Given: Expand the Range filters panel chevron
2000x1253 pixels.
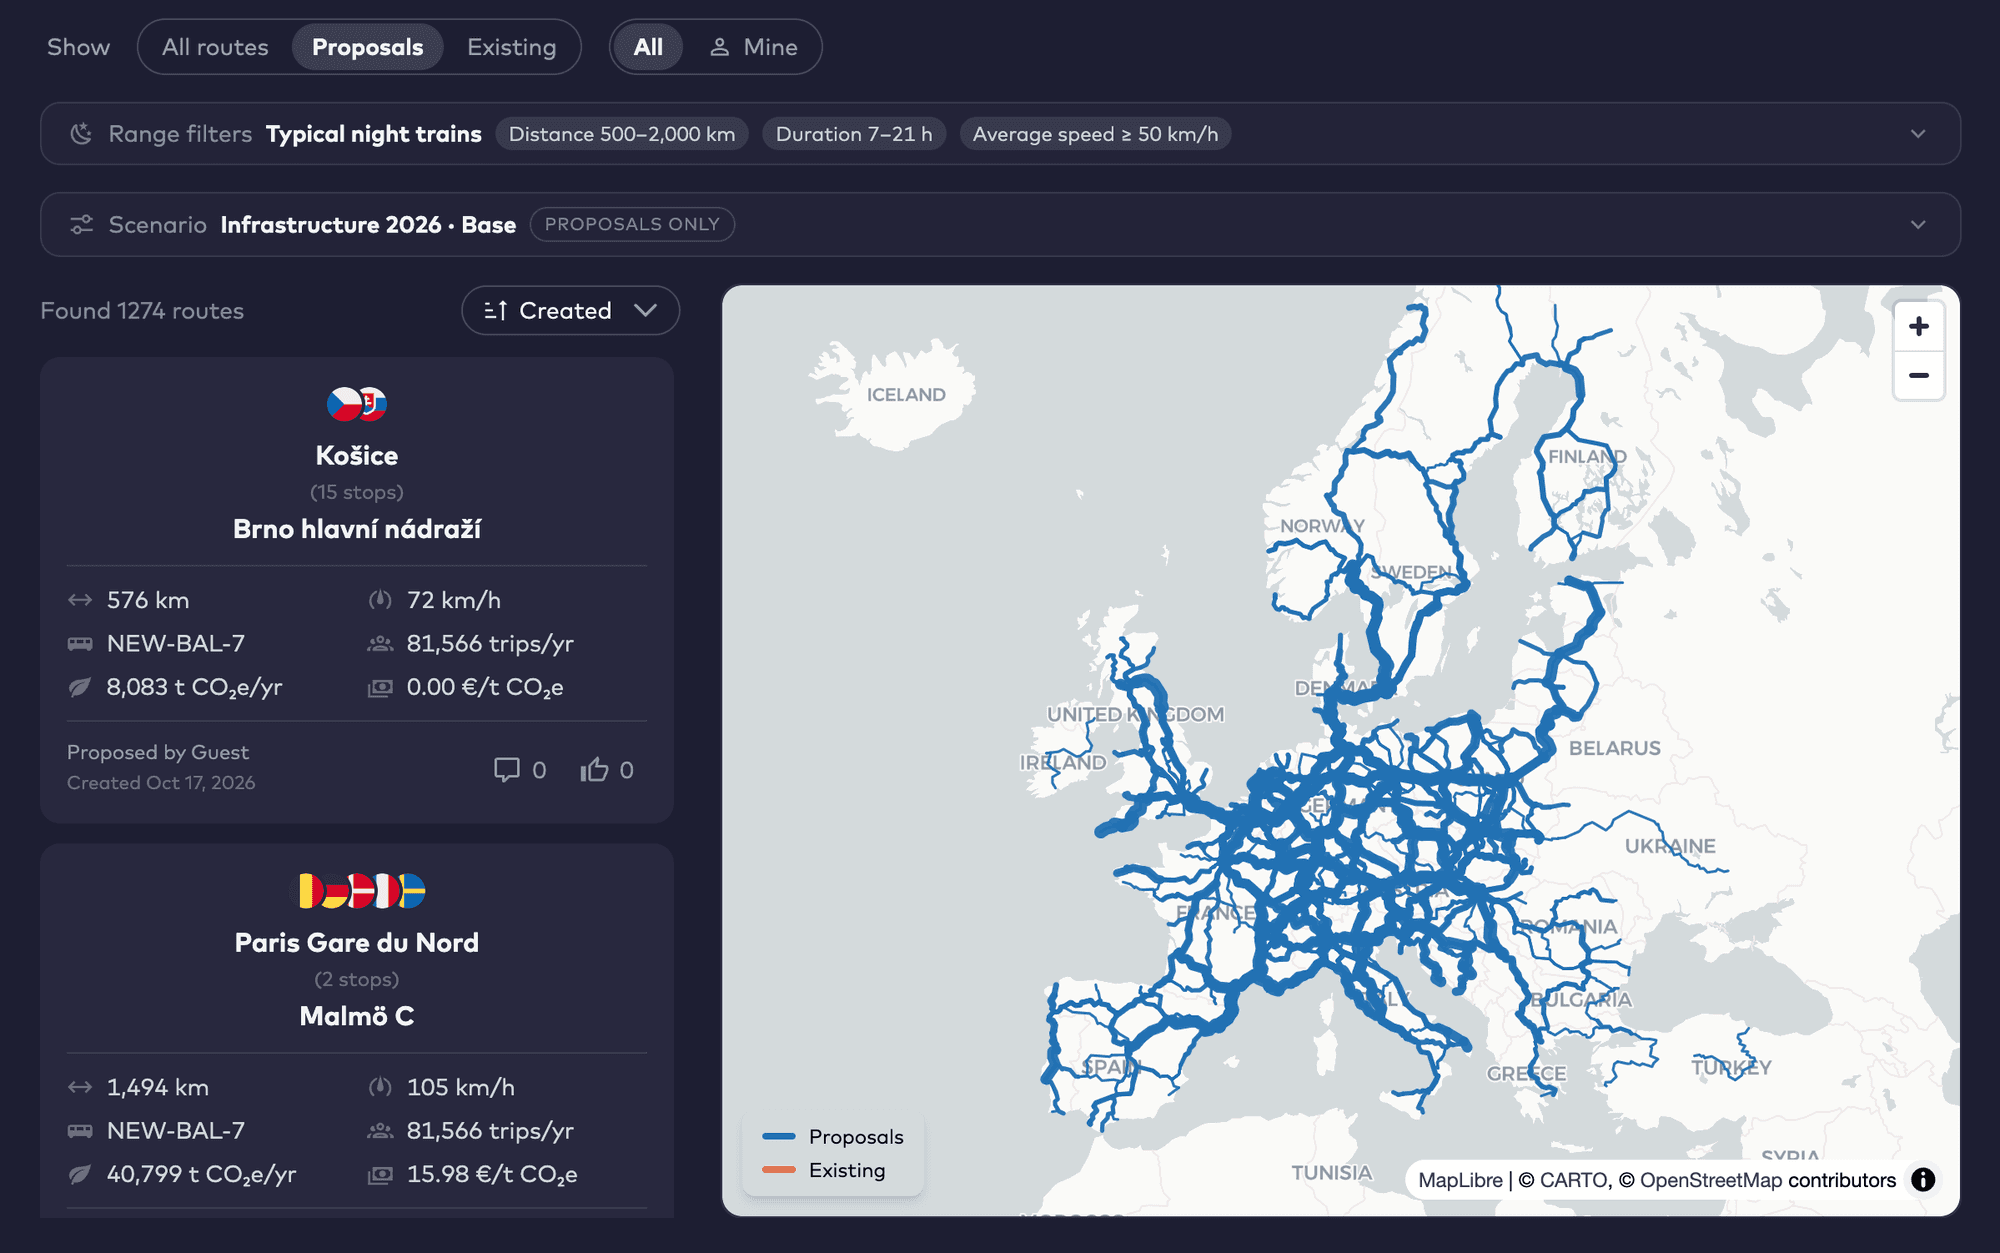Looking at the screenshot, I should click(x=1918, y=134).
